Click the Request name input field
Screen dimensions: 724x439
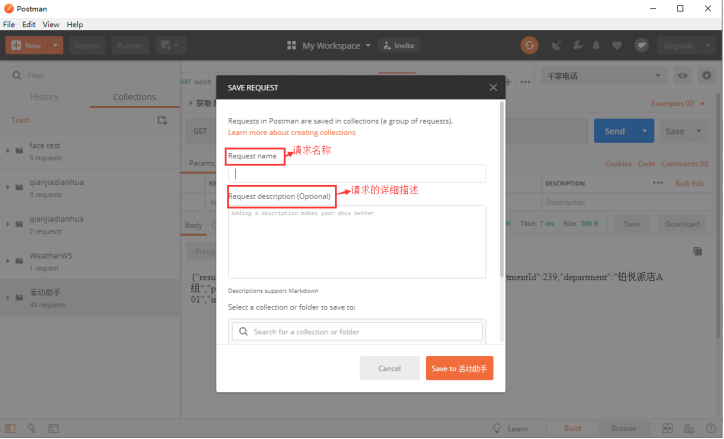pos(356,174)
